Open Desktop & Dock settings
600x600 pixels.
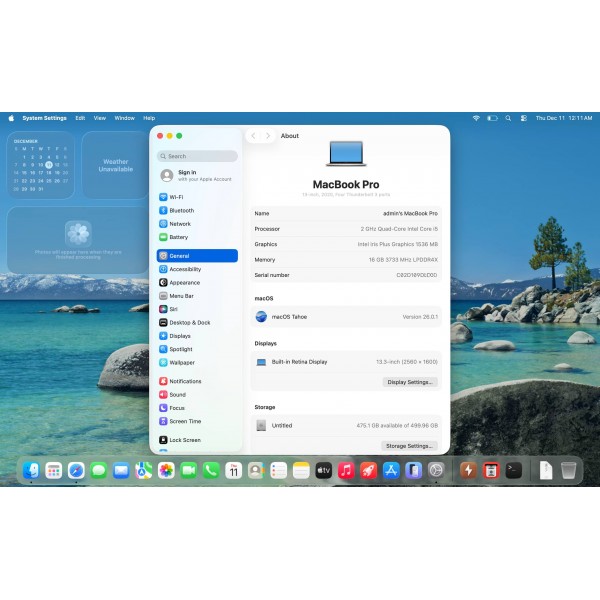tap(189, 323)
